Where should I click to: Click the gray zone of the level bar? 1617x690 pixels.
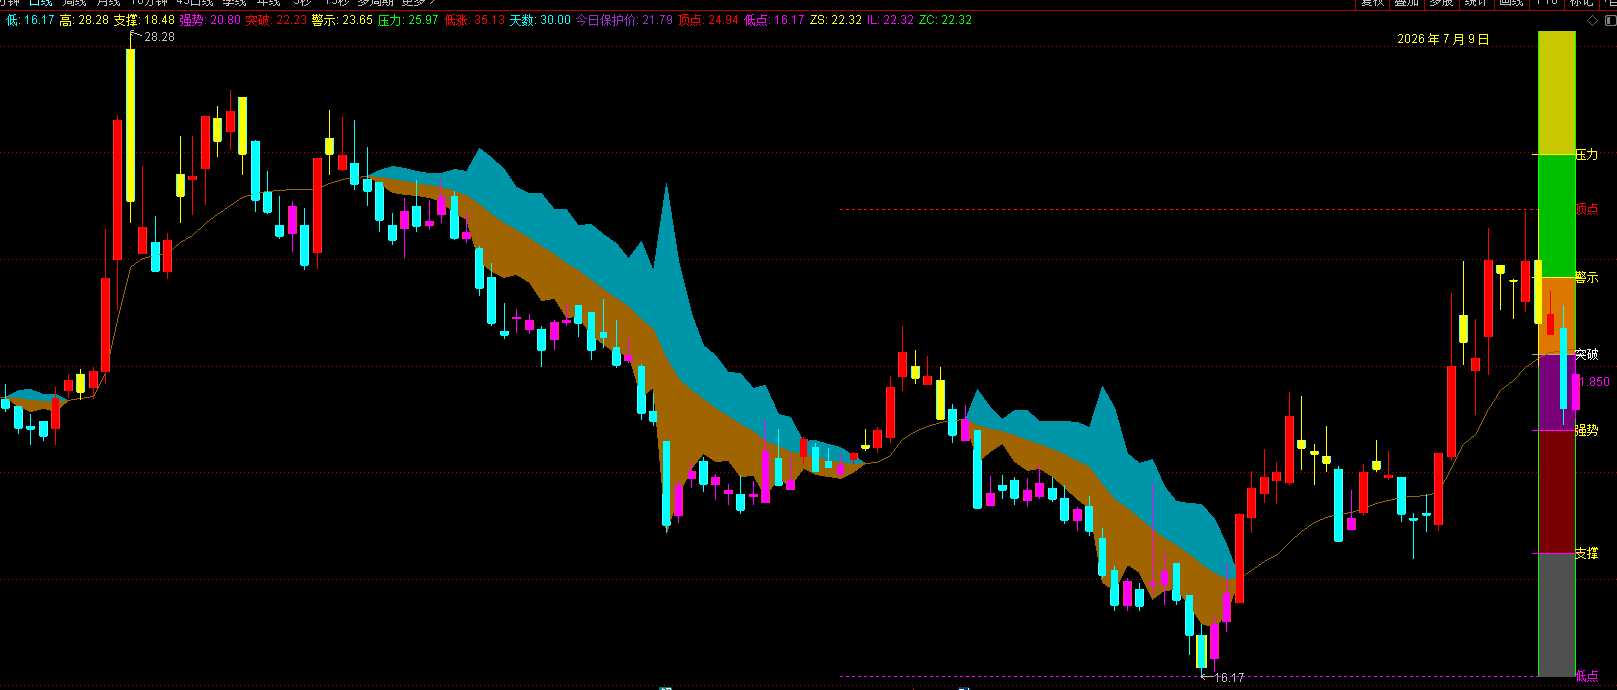1556,614
